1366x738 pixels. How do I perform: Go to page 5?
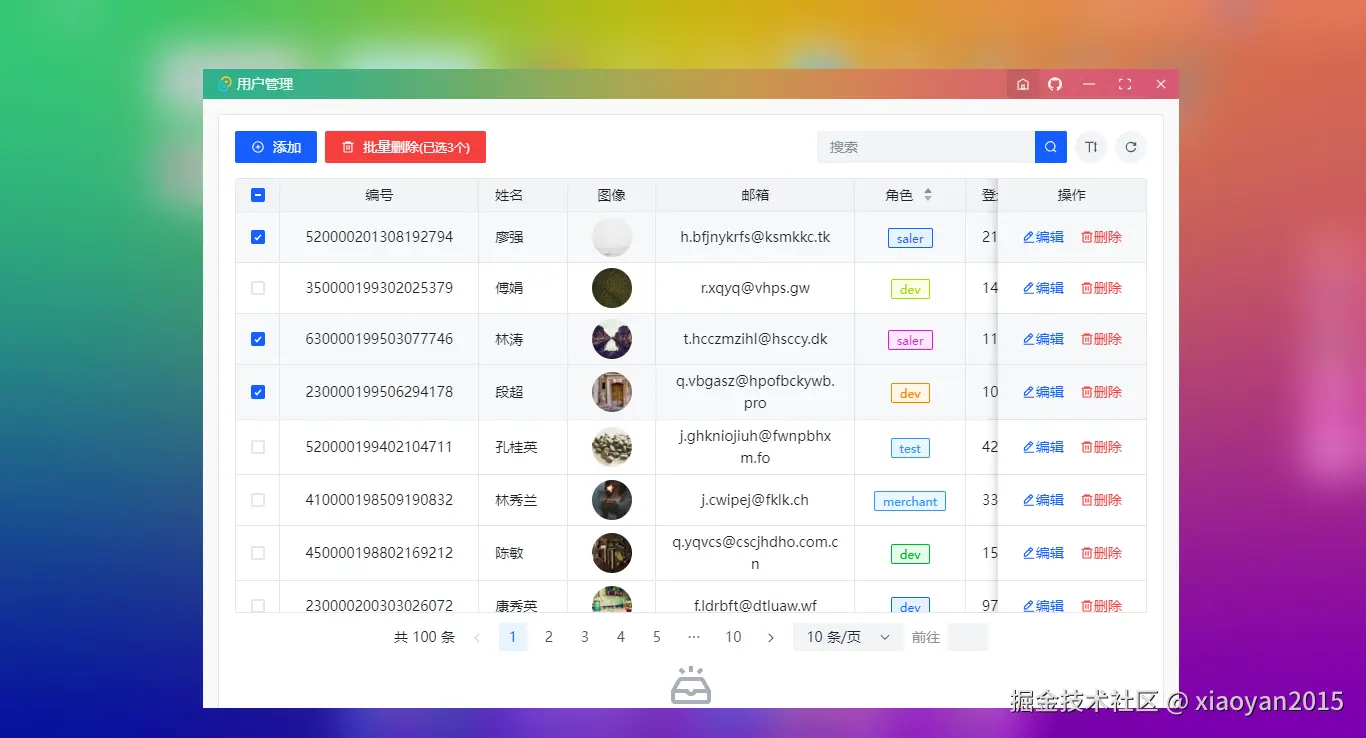[x=657, y=637]
